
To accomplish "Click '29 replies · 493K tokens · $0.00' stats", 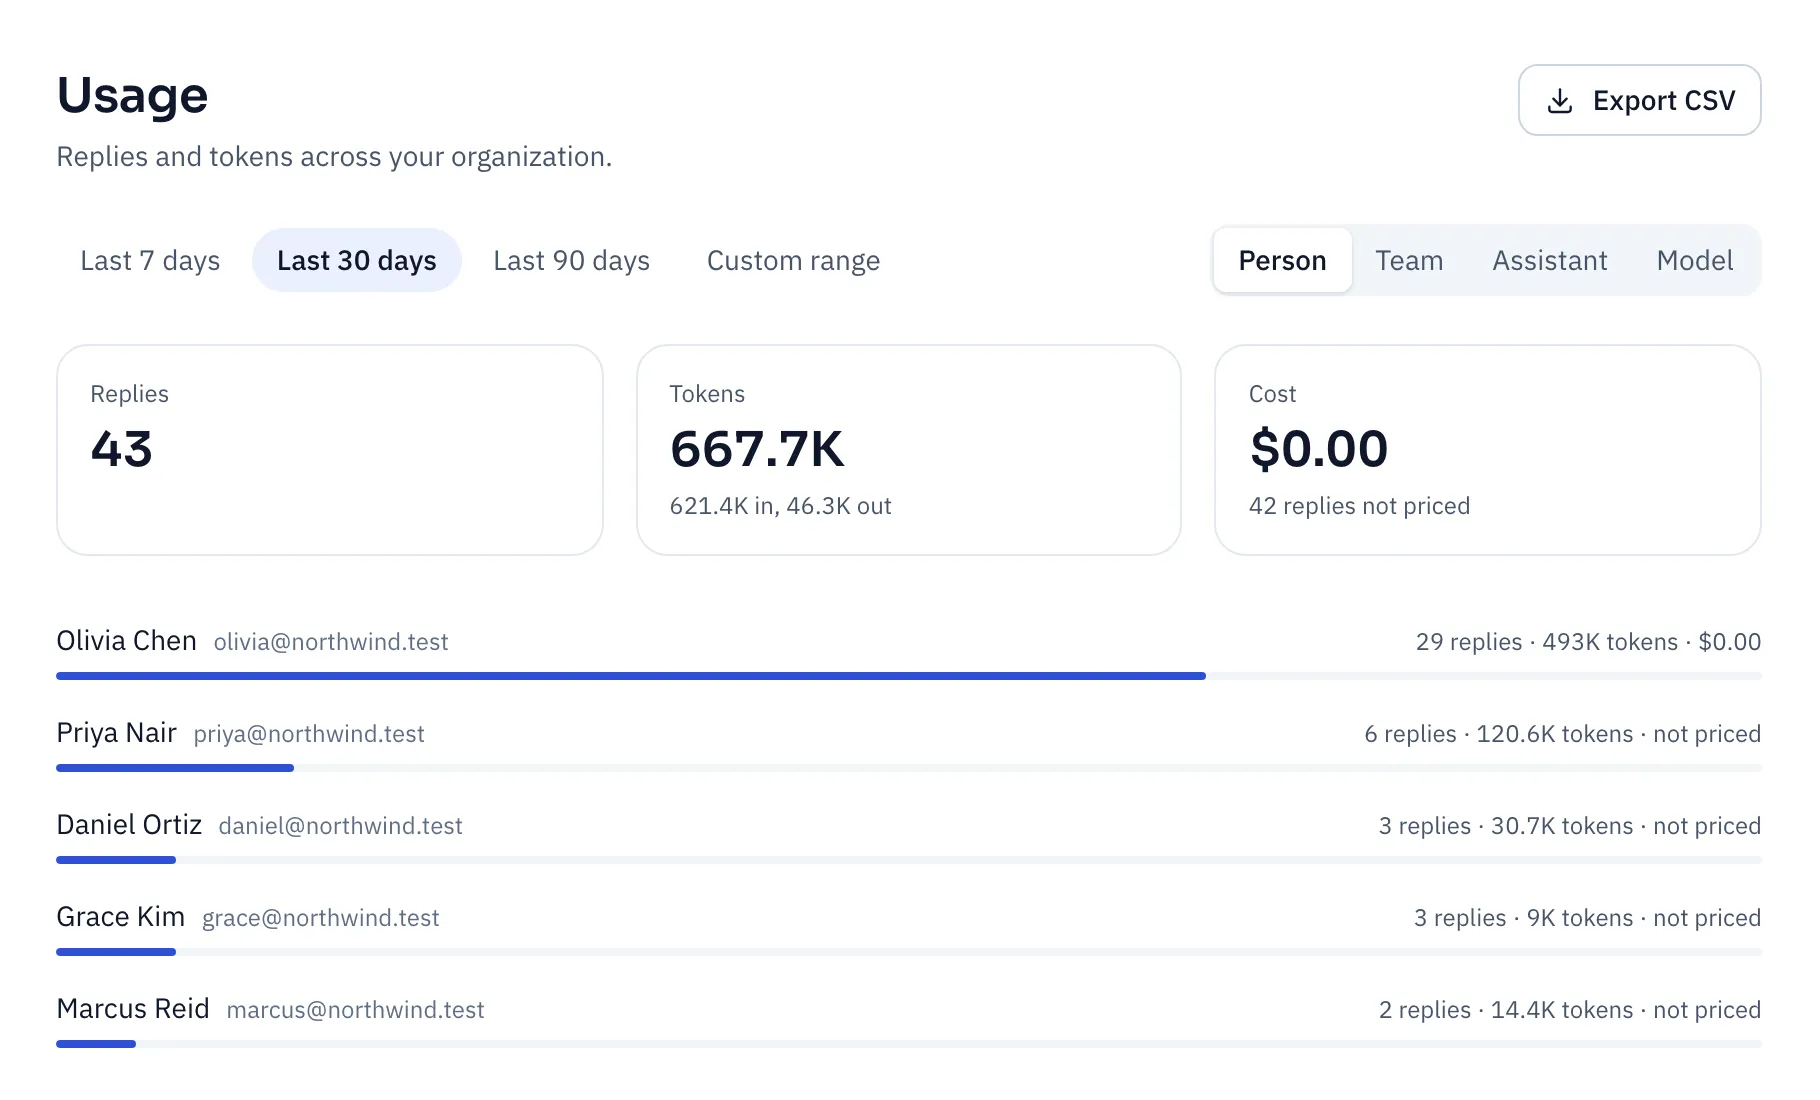I will click(x=1588, y=642).
